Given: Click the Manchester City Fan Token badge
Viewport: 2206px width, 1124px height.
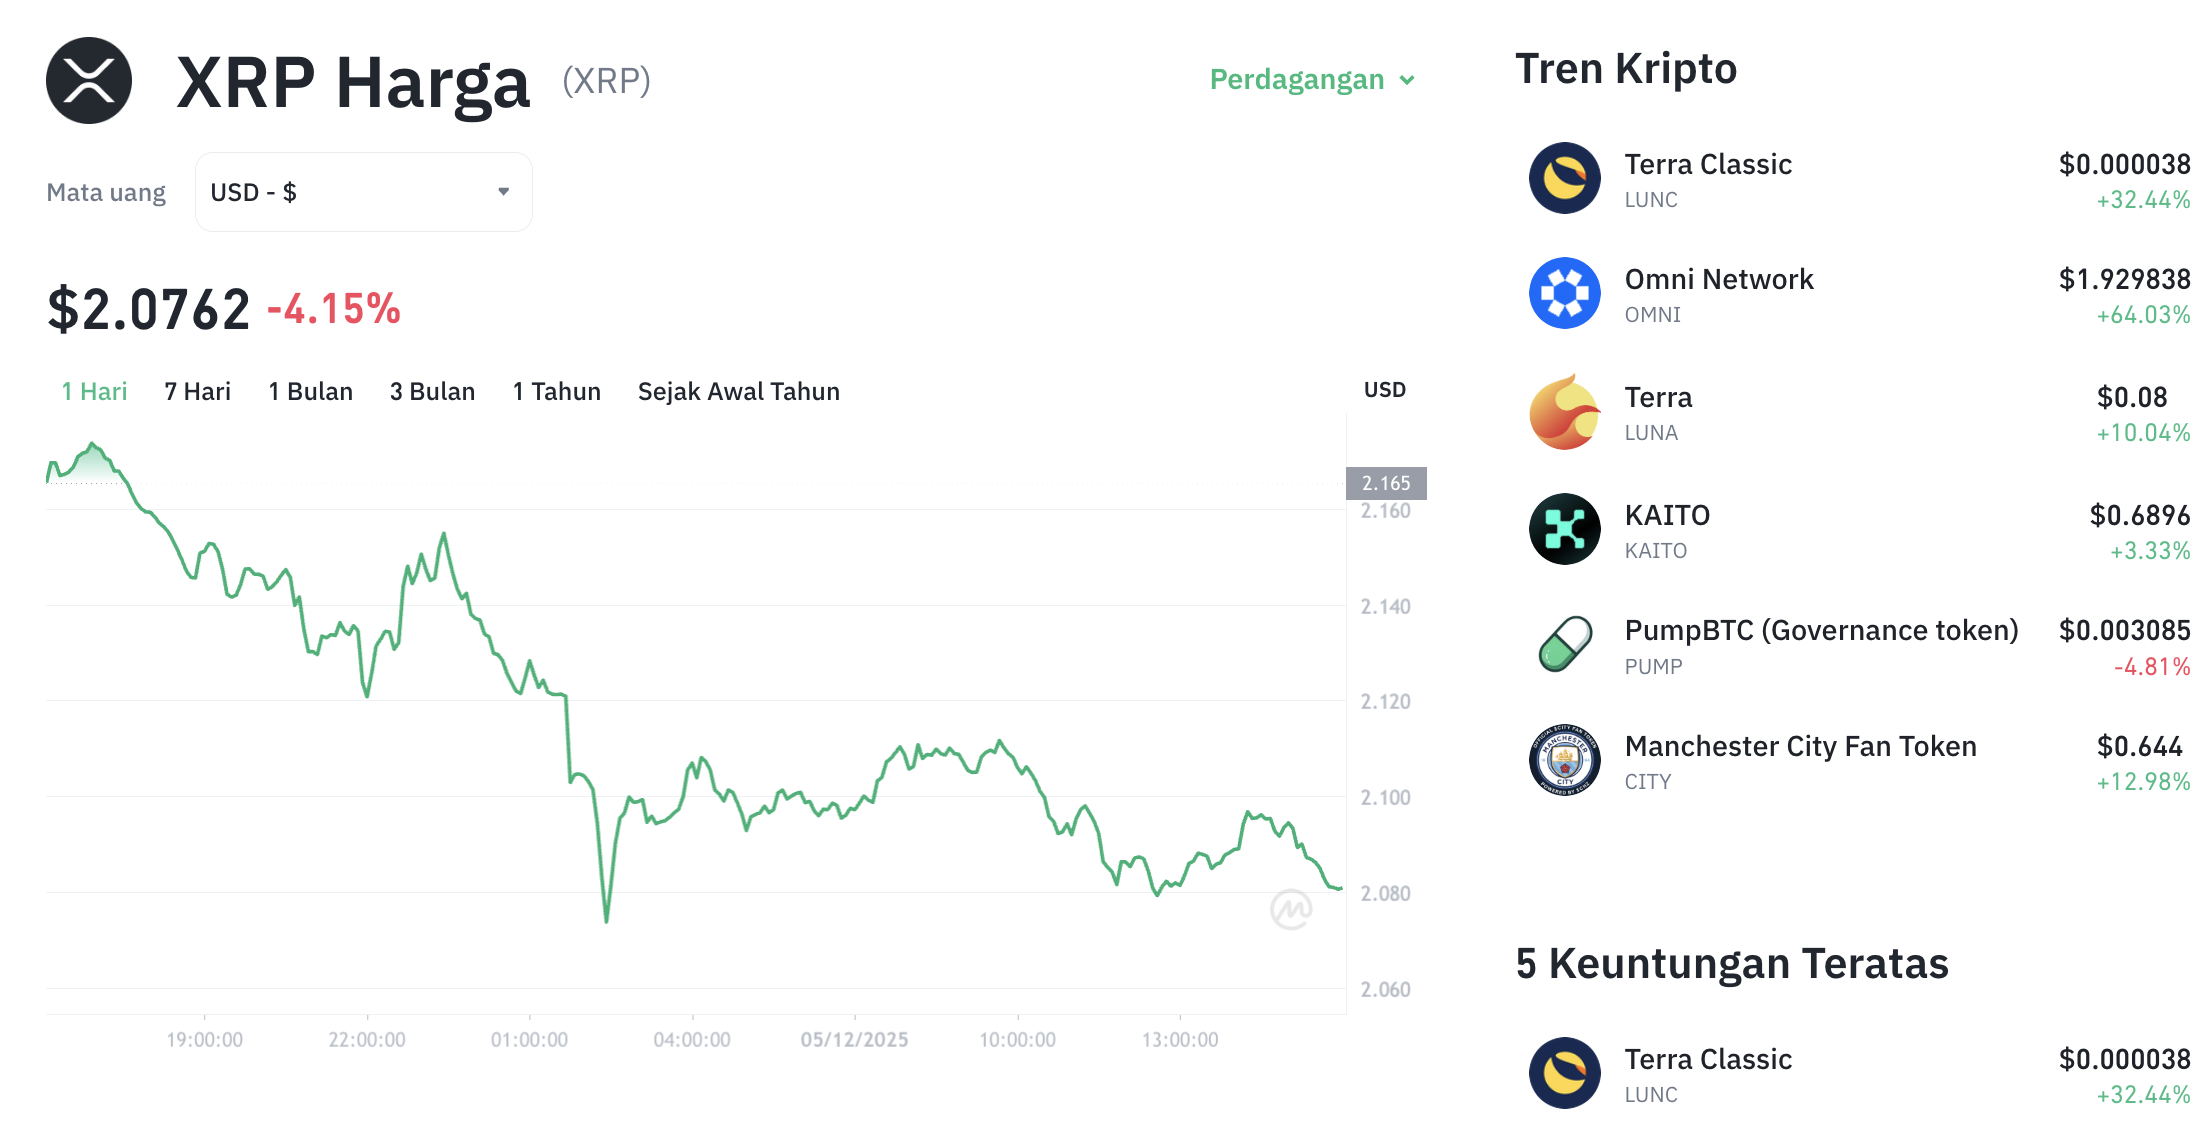Looking at the screenshot, I should point(1564,760).
